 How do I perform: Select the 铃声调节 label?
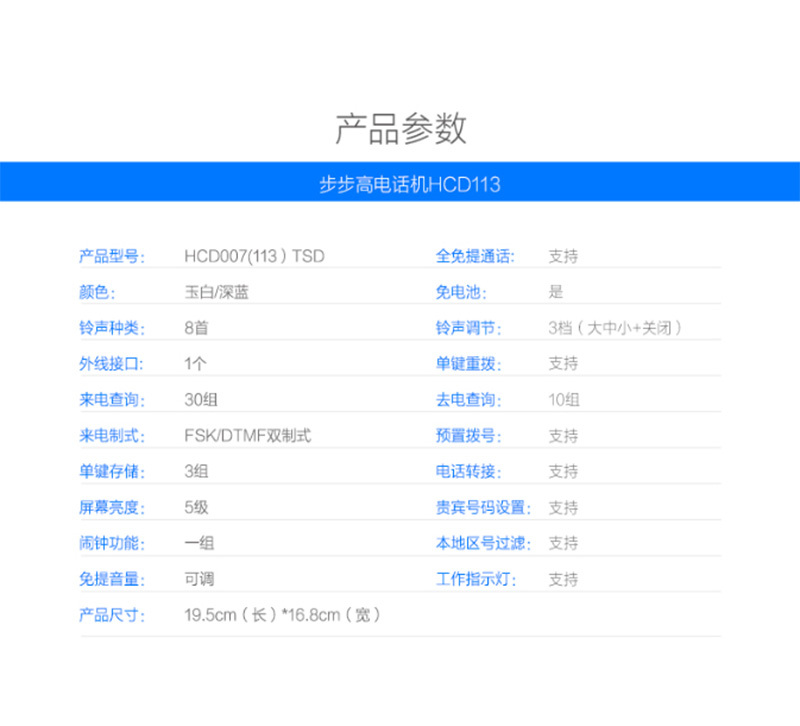click(468, 328)
